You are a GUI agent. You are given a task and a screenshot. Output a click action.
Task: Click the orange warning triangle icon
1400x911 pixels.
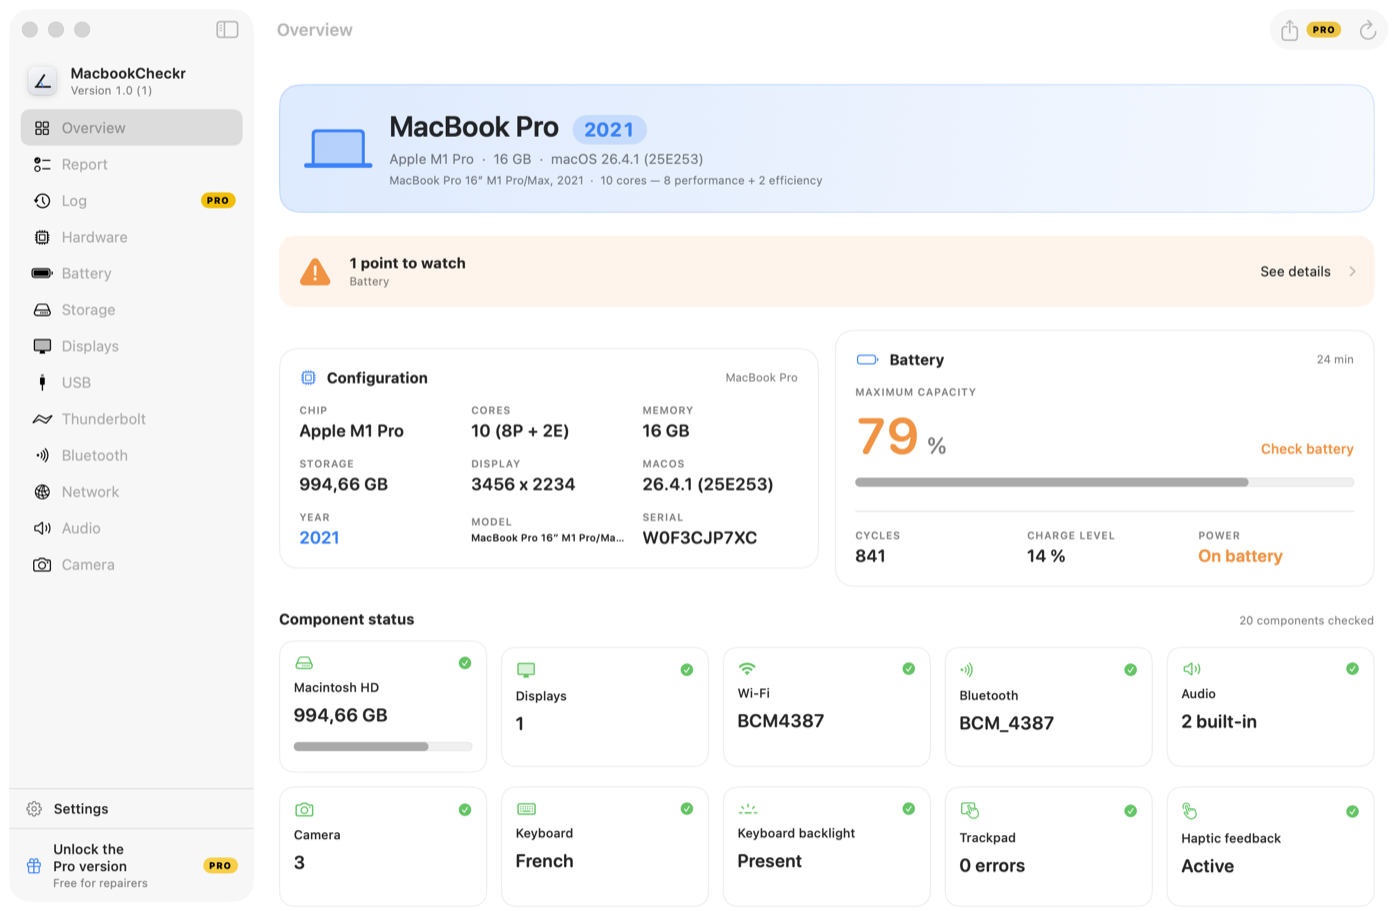[315, 272]
